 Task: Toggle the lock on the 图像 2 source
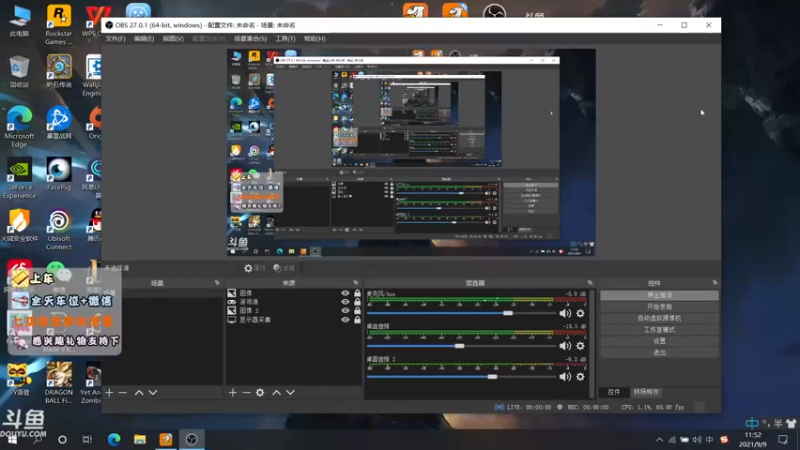coord(357,311)
